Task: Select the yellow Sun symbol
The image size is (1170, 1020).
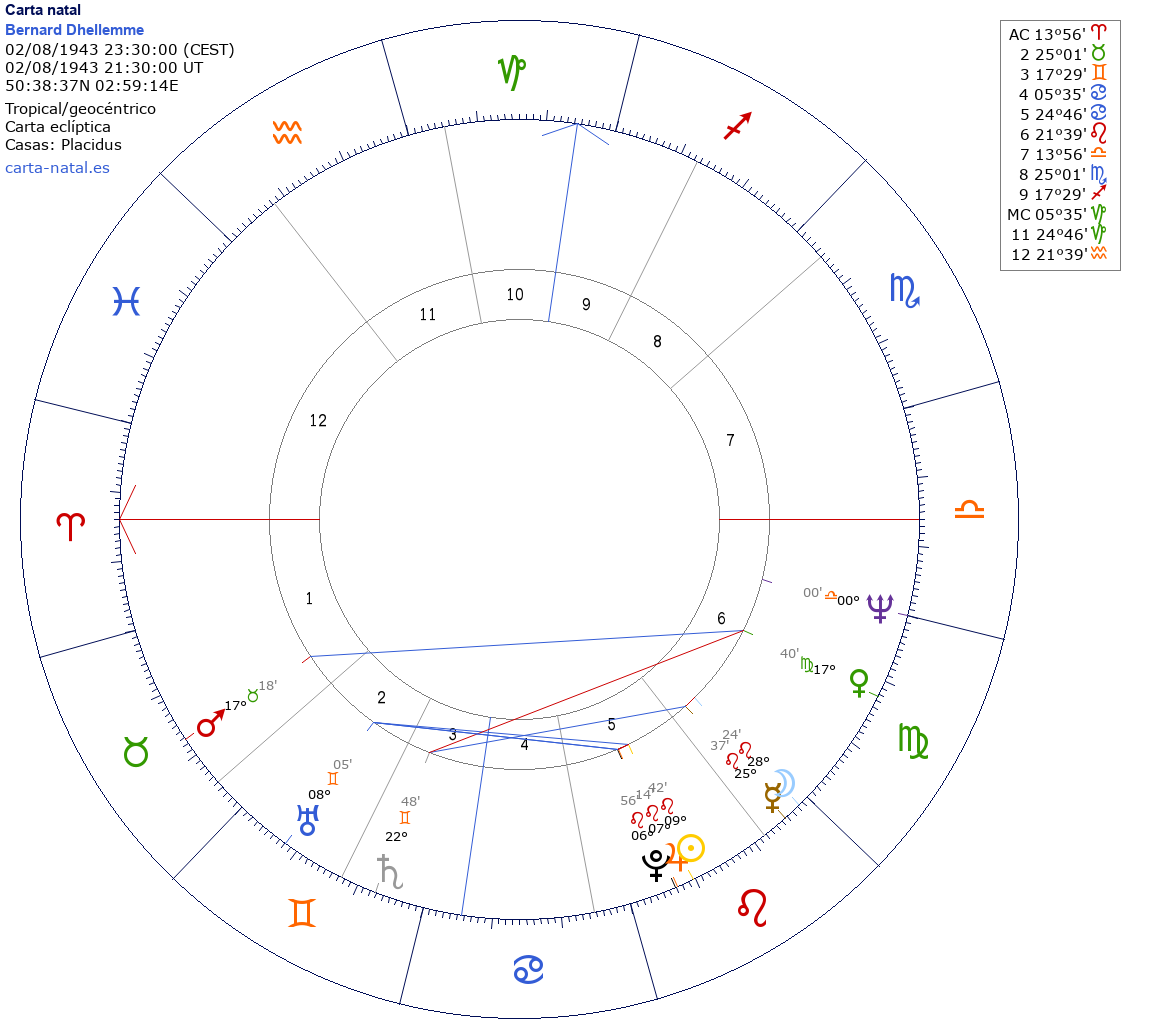Action: click(691, 849)
